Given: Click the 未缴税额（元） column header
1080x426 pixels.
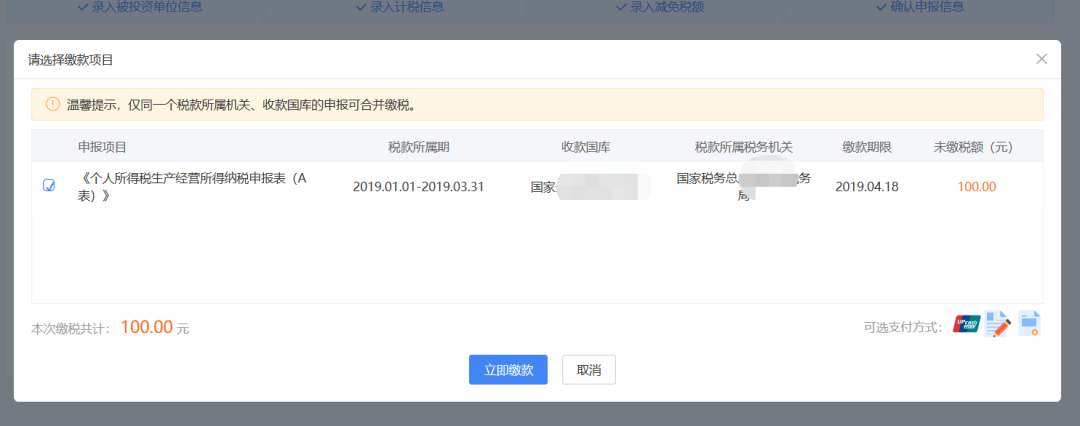Looking at the screenshot, I should tap(972, 147).
